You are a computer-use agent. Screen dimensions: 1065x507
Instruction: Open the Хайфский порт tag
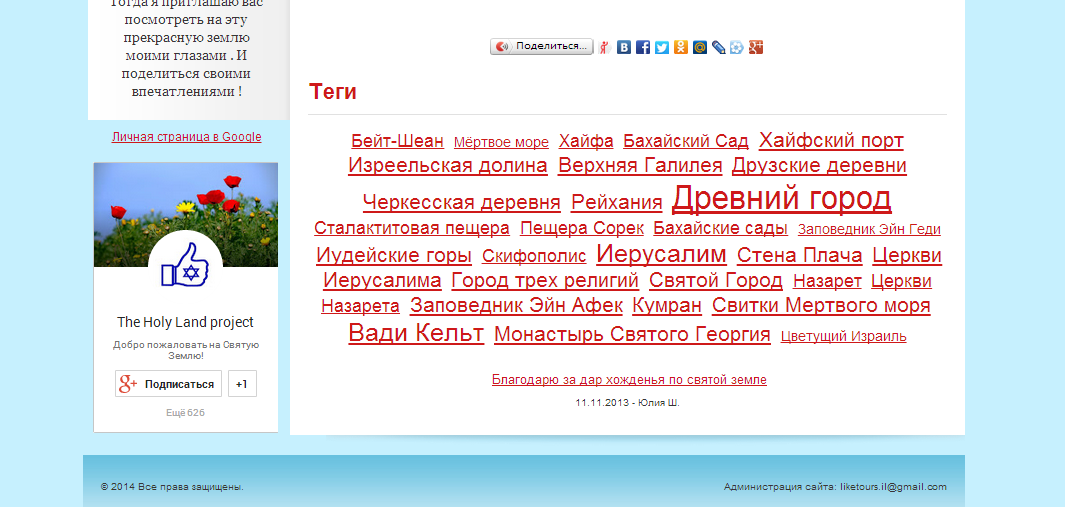(x=831, y=141)
